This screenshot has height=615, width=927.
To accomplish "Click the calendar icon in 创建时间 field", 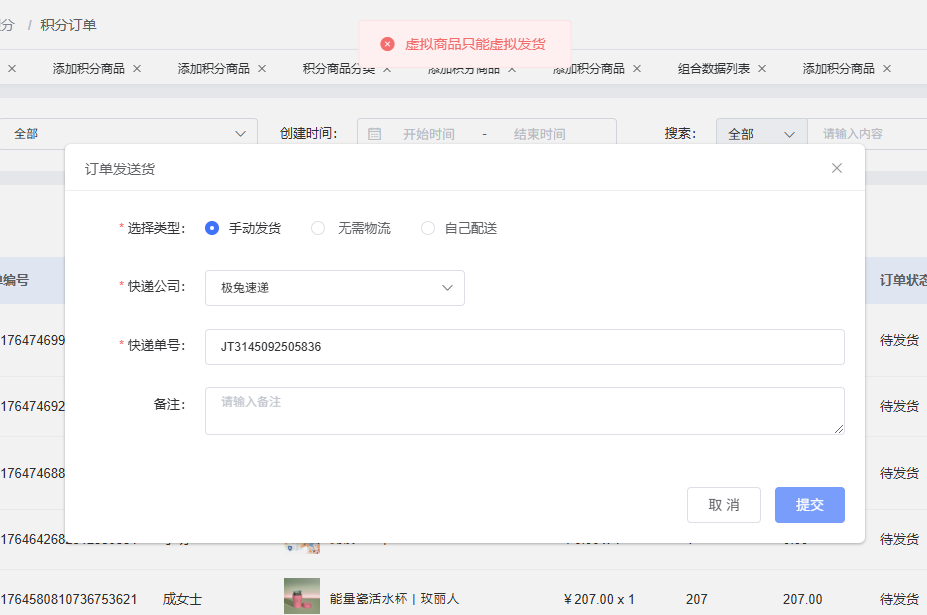I will 375,134.
